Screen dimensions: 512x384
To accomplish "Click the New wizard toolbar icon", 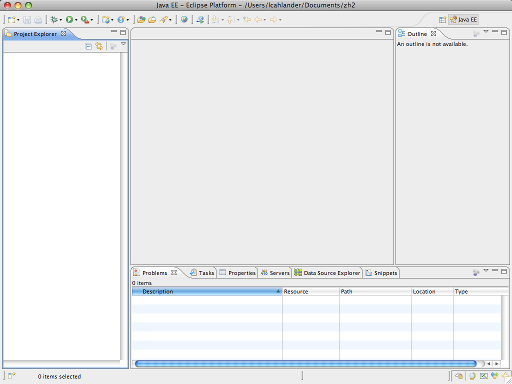I will (11, 20).
